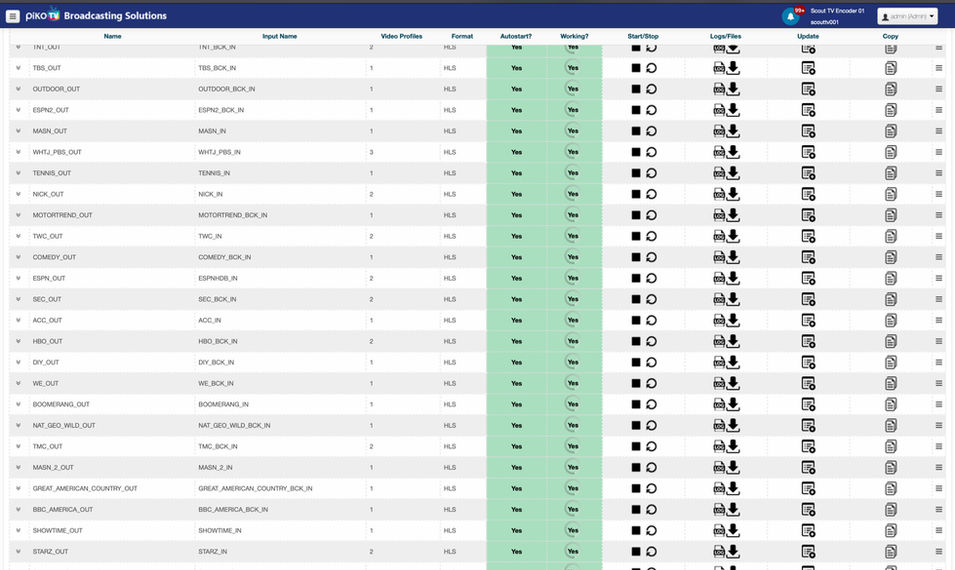
Task: Expand the TBS_OUT row
Action: click(x=18, y=68)
